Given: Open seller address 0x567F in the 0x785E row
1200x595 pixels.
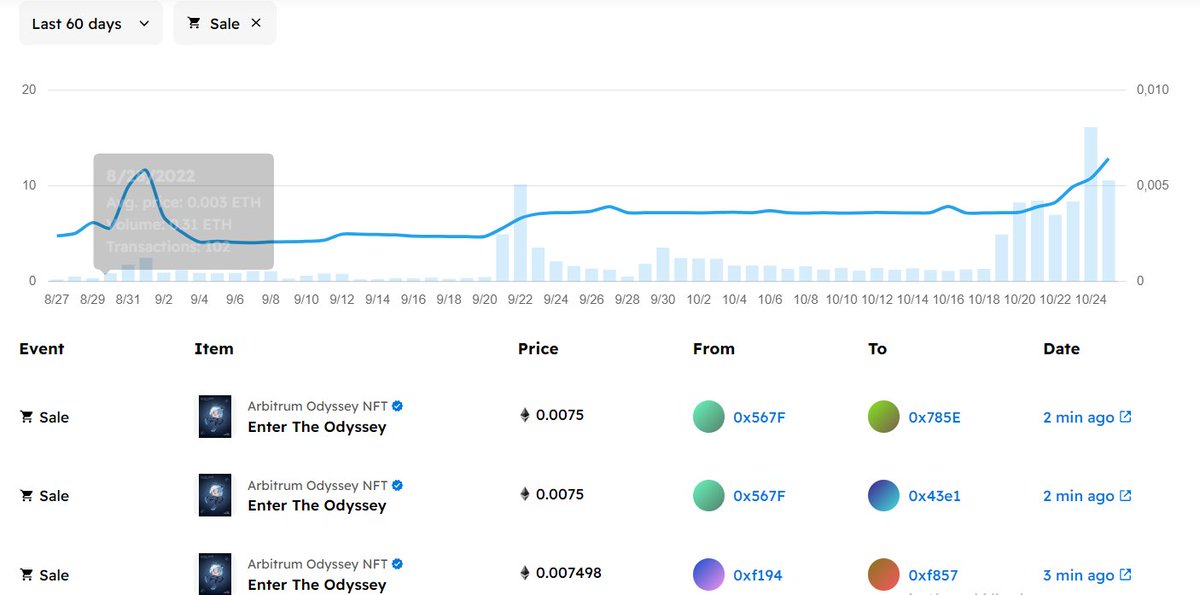Looking at the screenshot, I should [x=759, y=417].
